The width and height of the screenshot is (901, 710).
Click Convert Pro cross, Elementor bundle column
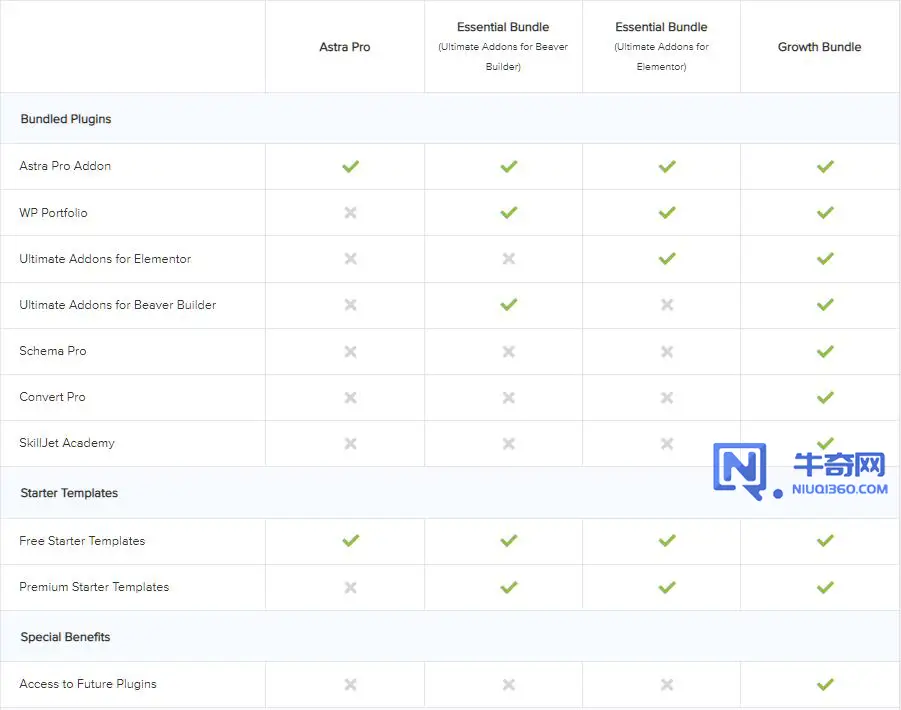667,398
